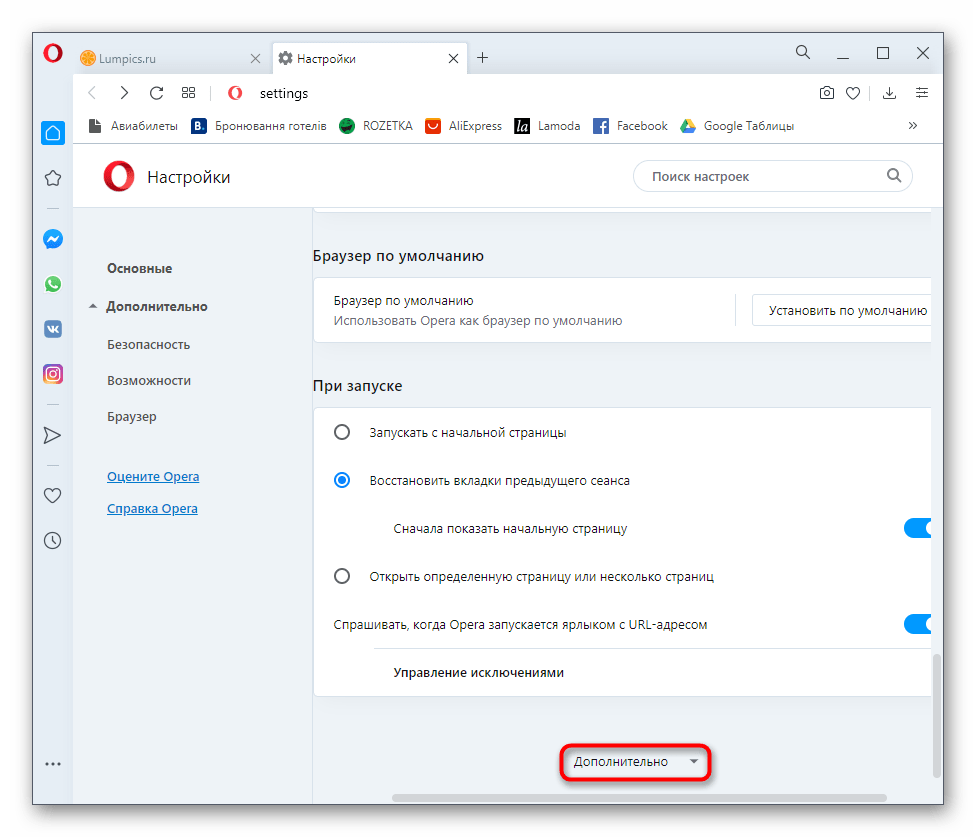Click magnifier icon in settings search box
Screen dimensions: 976x837
click(894, 175)
